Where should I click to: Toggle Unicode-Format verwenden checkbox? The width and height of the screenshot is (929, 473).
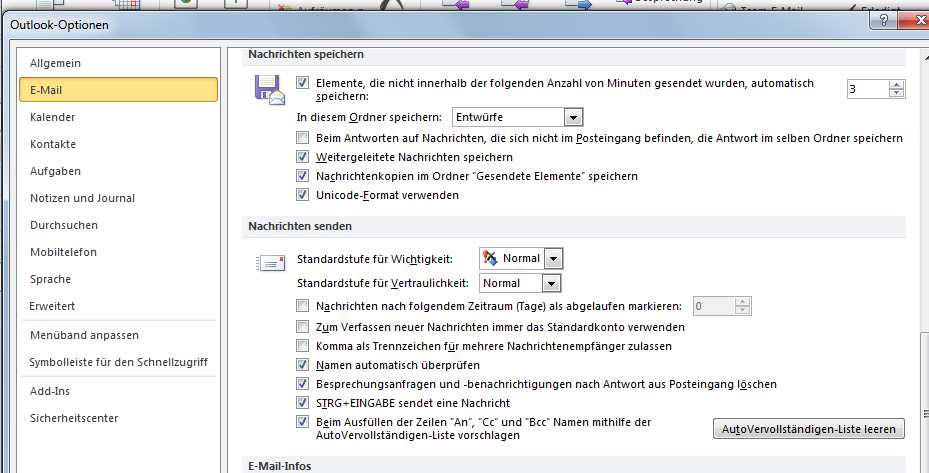coord(303,194)
